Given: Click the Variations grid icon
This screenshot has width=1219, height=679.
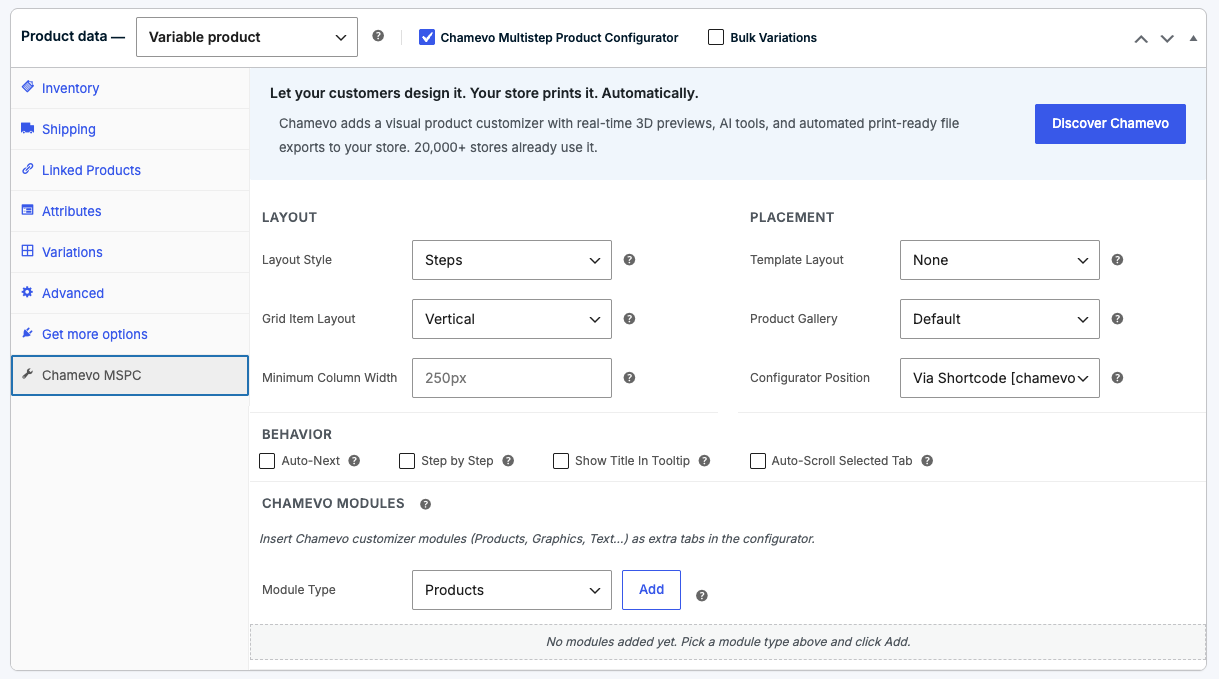Looking at the screenshot, I should [x=28, y=251].
